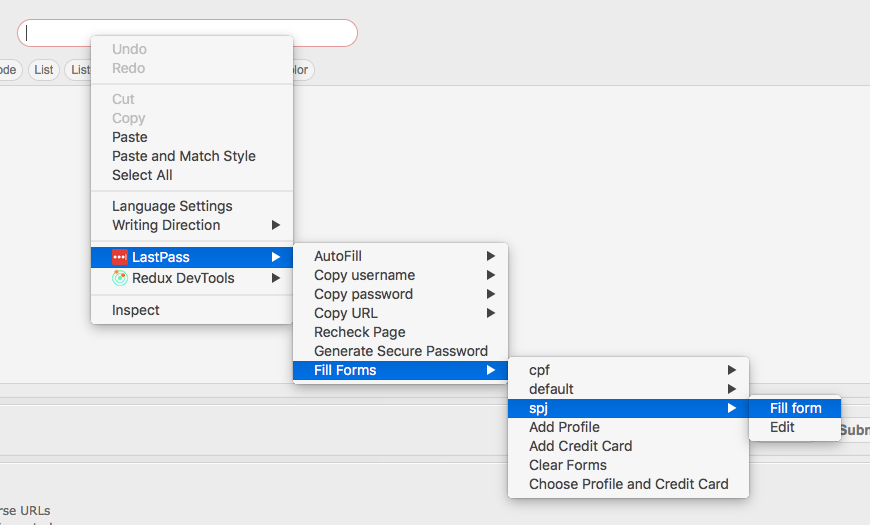
Task: Open the Writing Direction entry
Action: tap(192, 225)
